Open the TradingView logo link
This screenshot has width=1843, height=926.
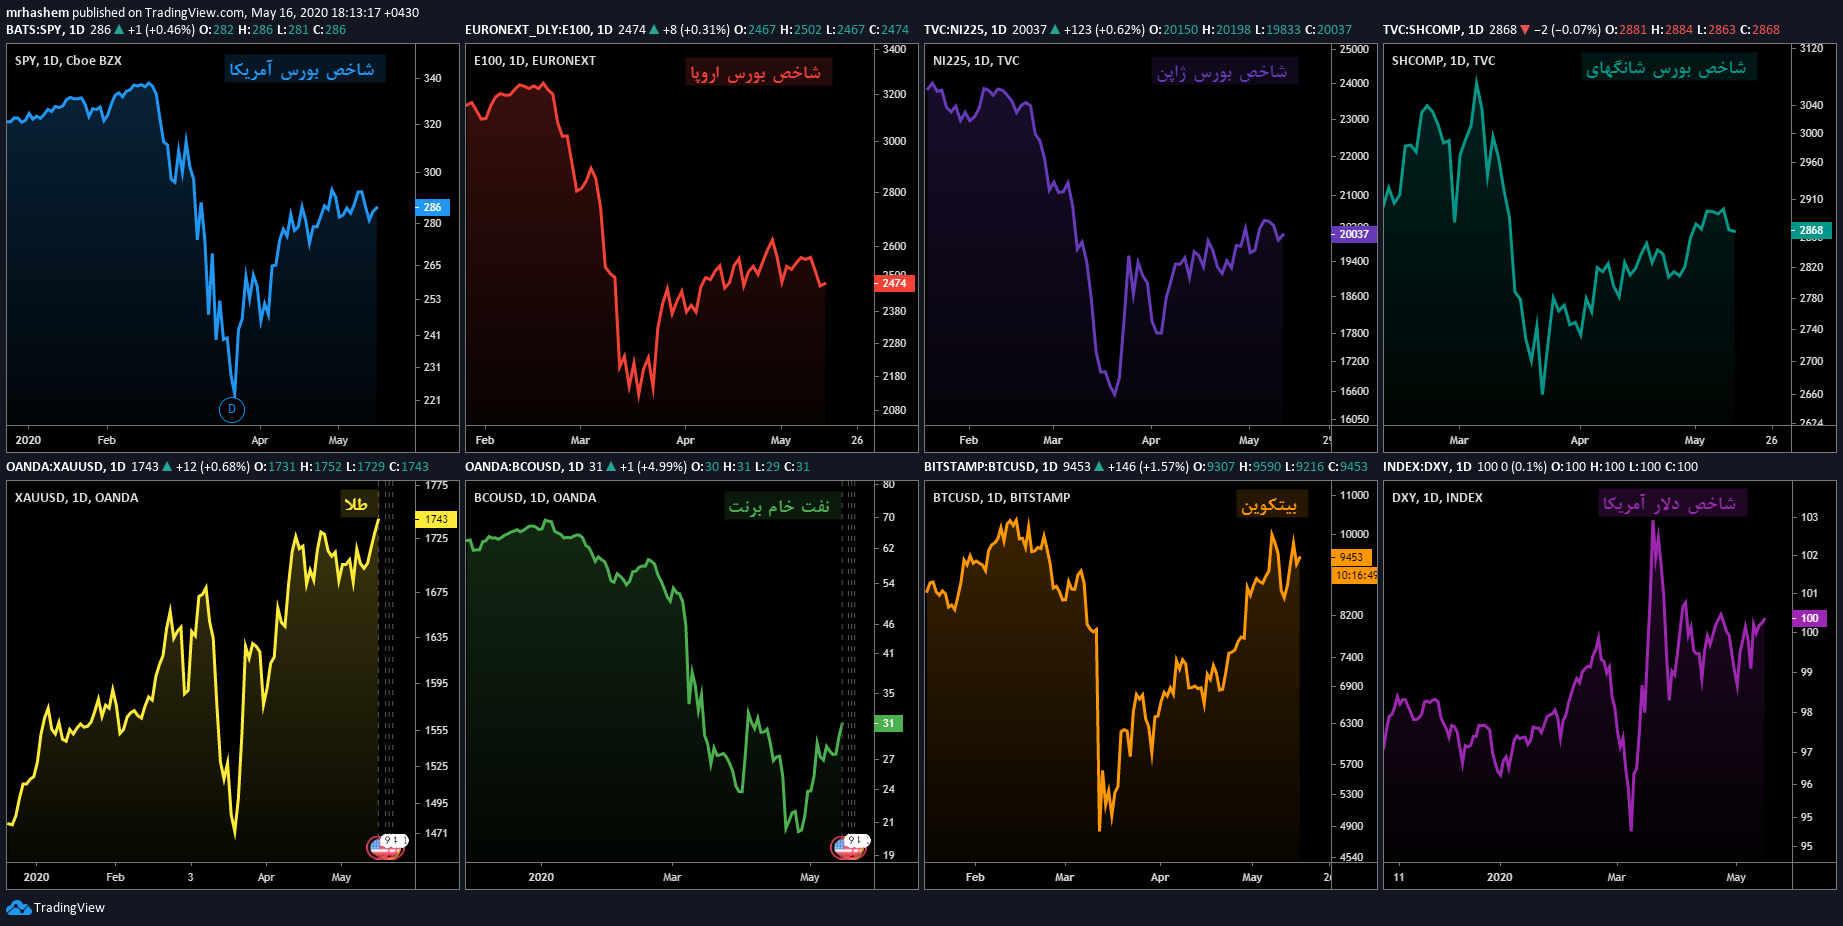[x=55, y=907]
